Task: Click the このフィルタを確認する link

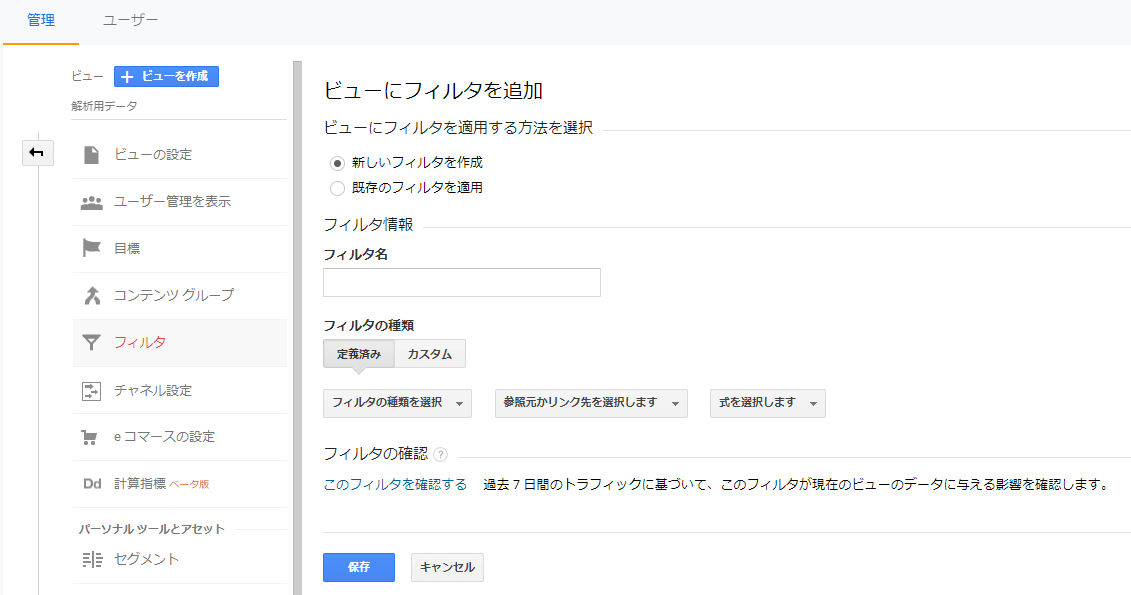Action: 395,485
